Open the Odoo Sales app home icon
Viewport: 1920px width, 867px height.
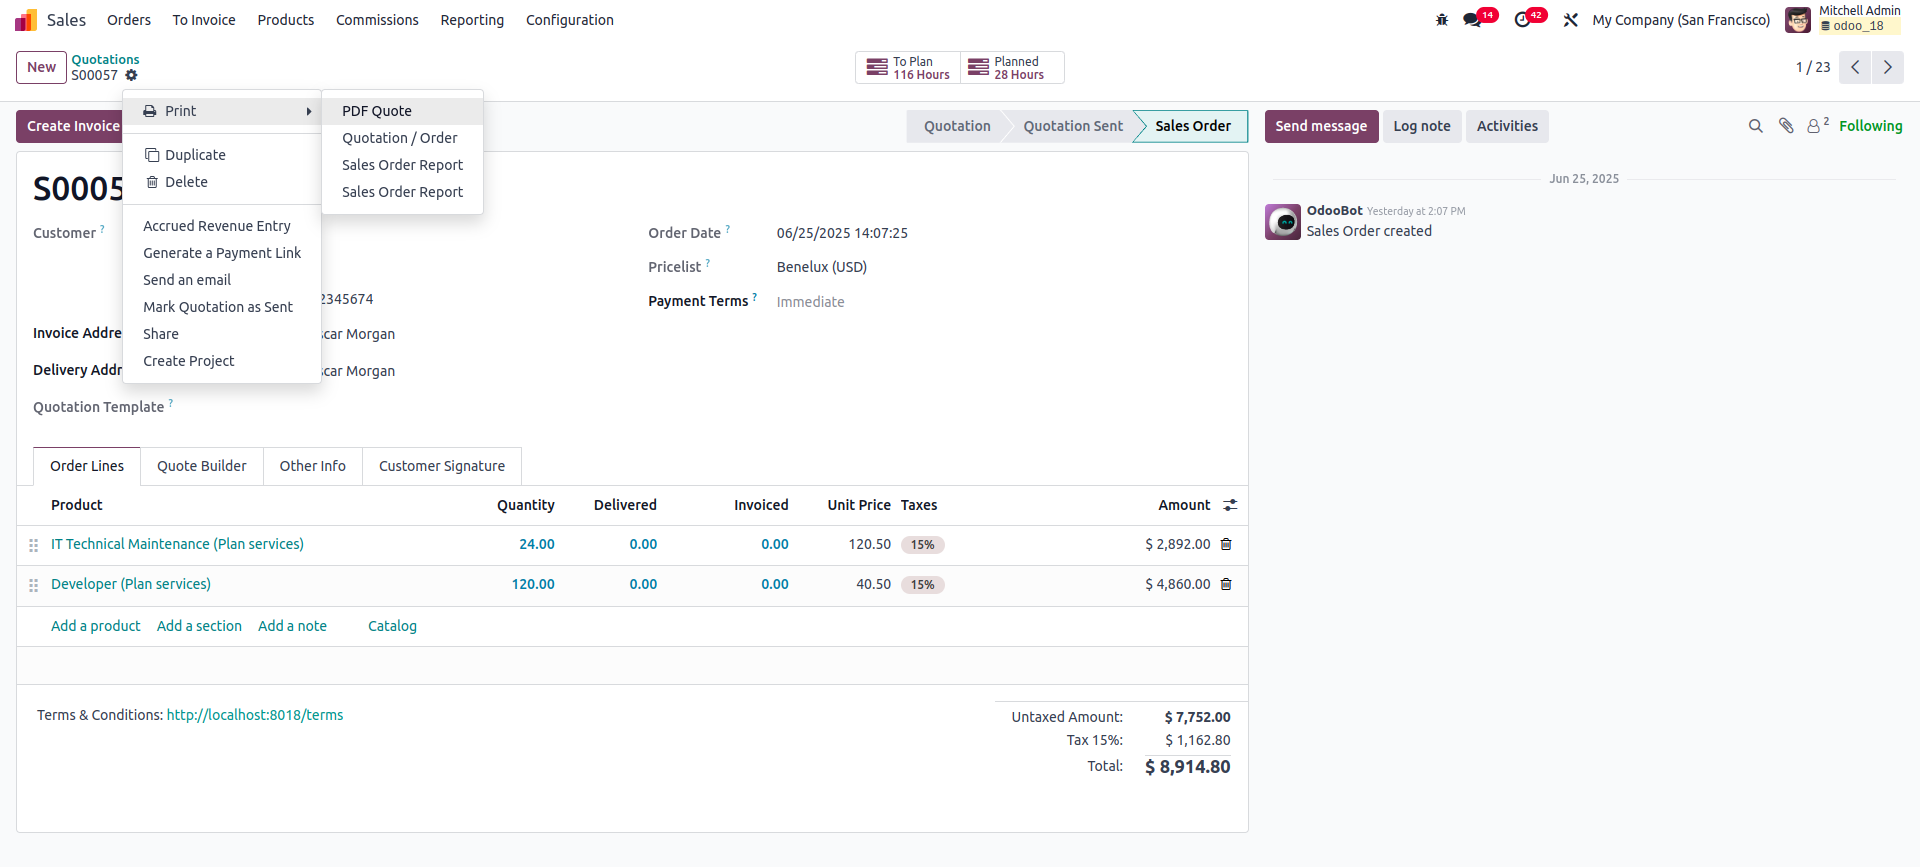(x=26, y=20)
